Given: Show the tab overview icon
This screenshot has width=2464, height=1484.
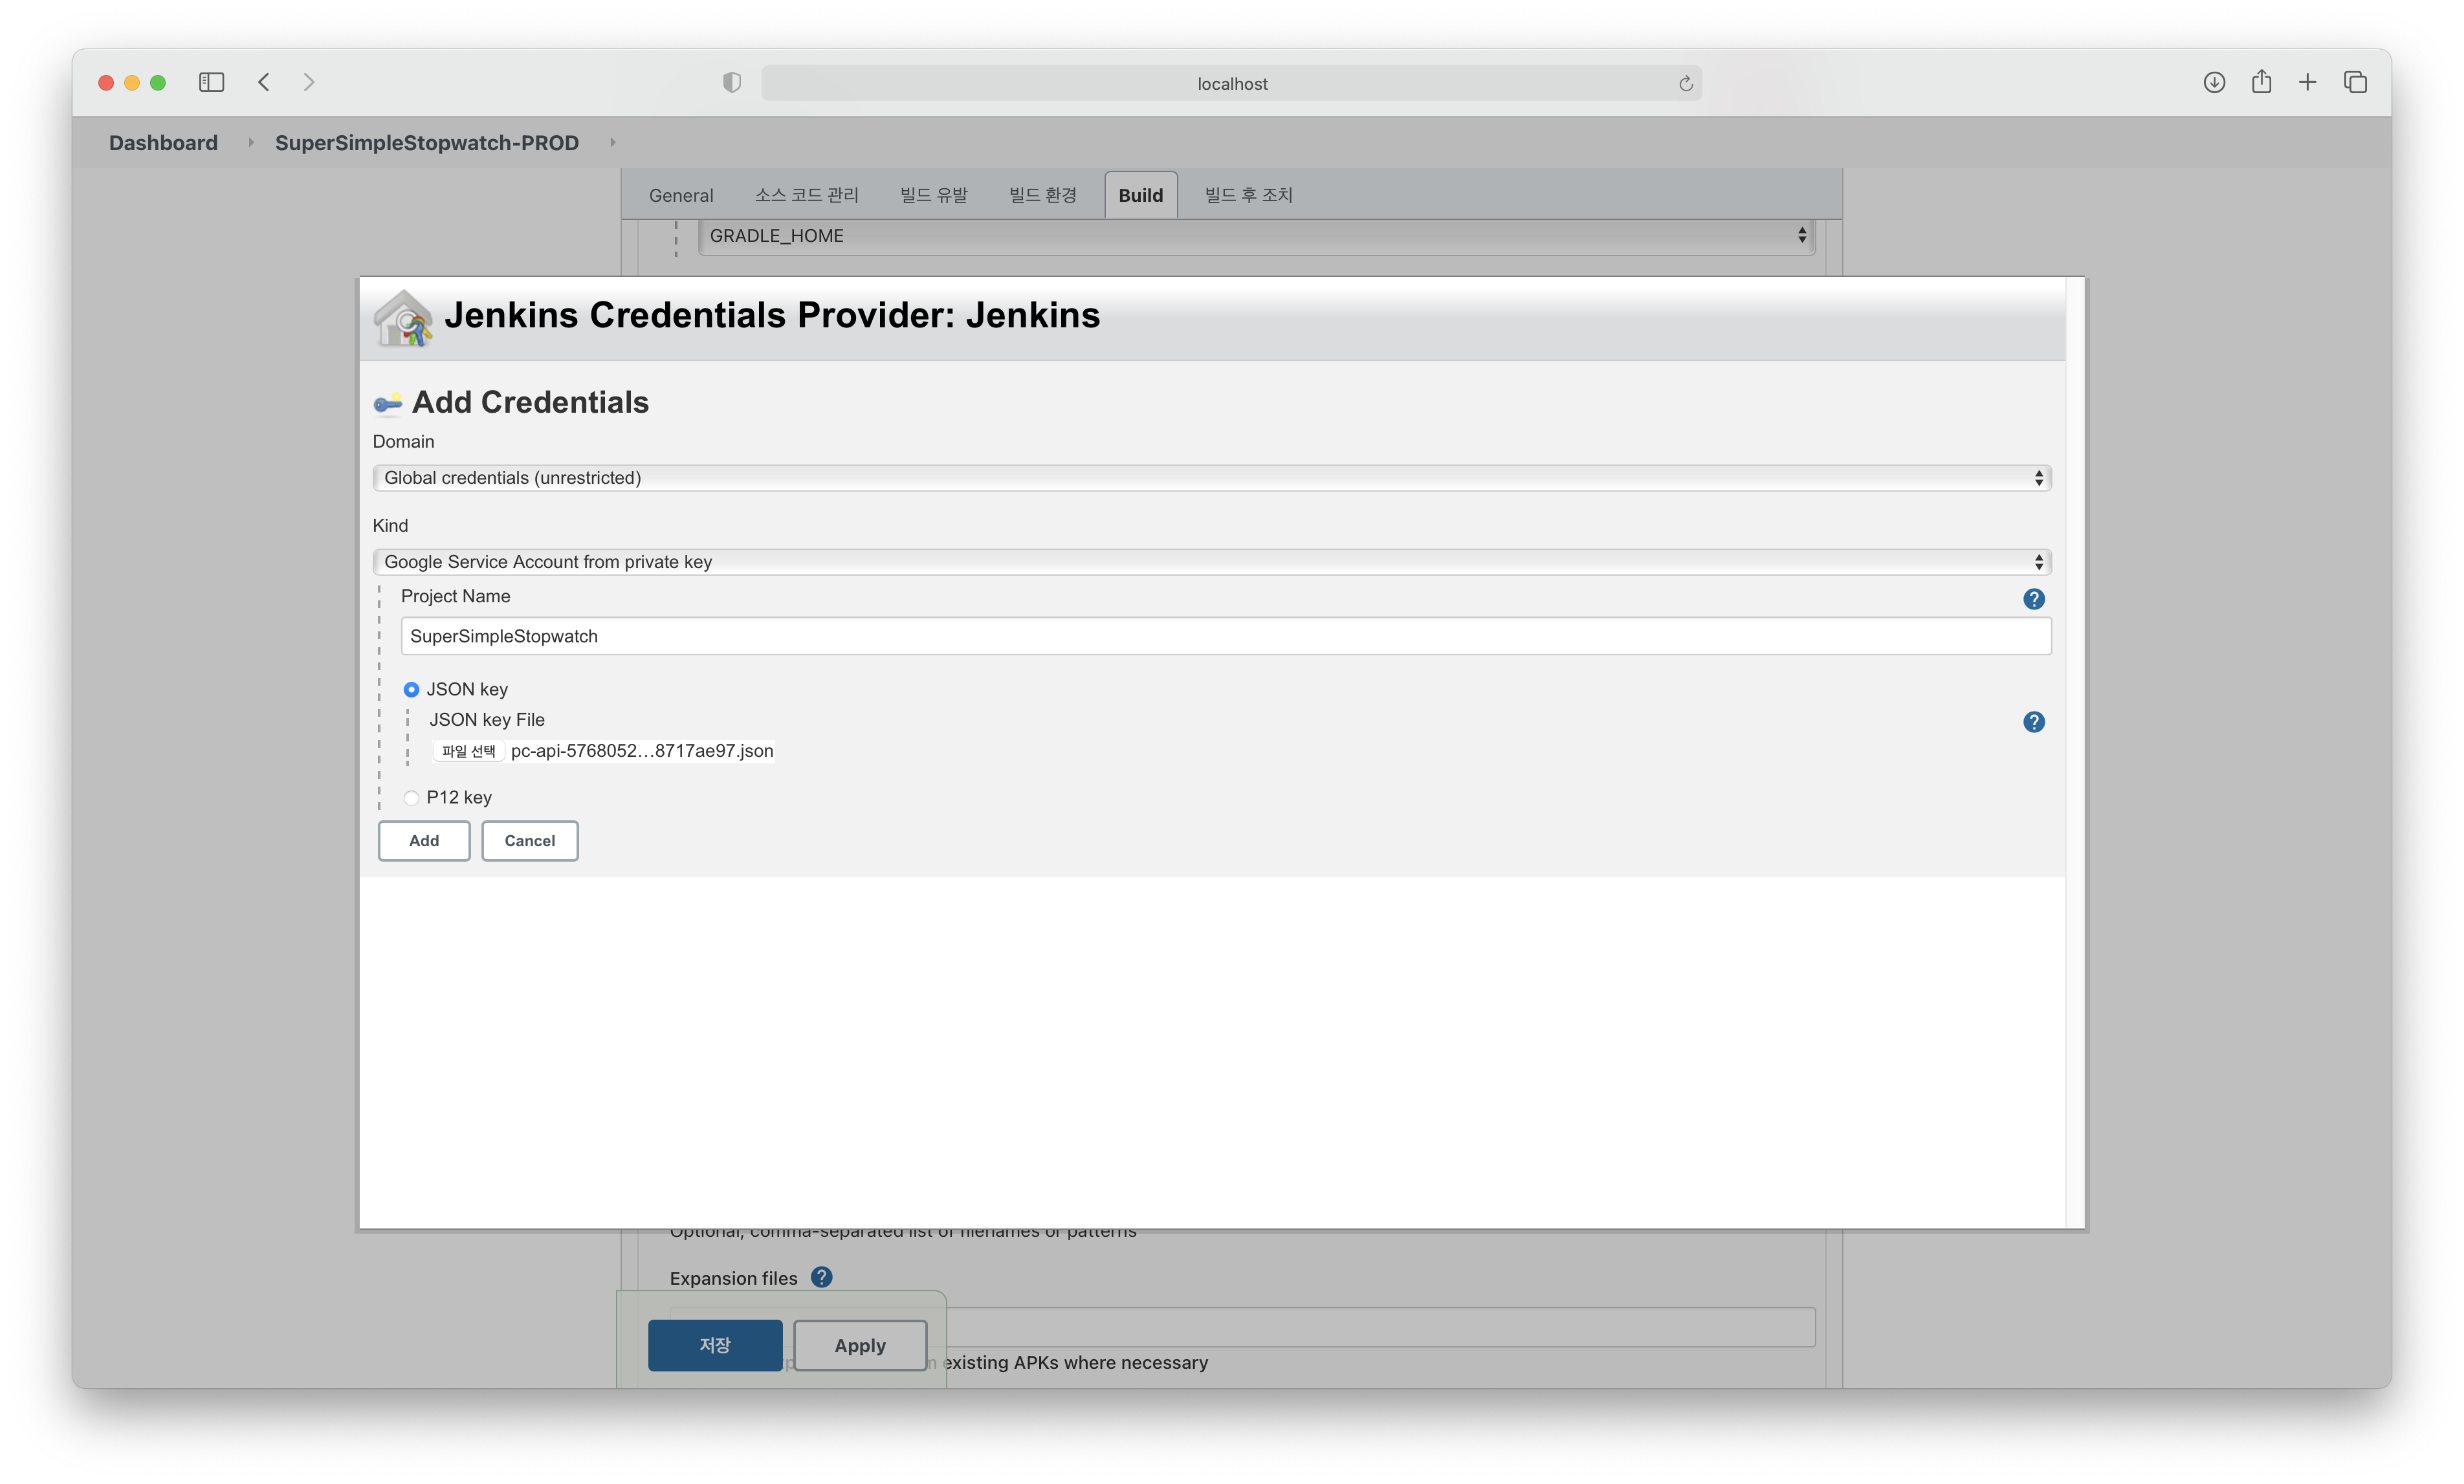Looking at the screenshot, I should tap(2355, 82).
